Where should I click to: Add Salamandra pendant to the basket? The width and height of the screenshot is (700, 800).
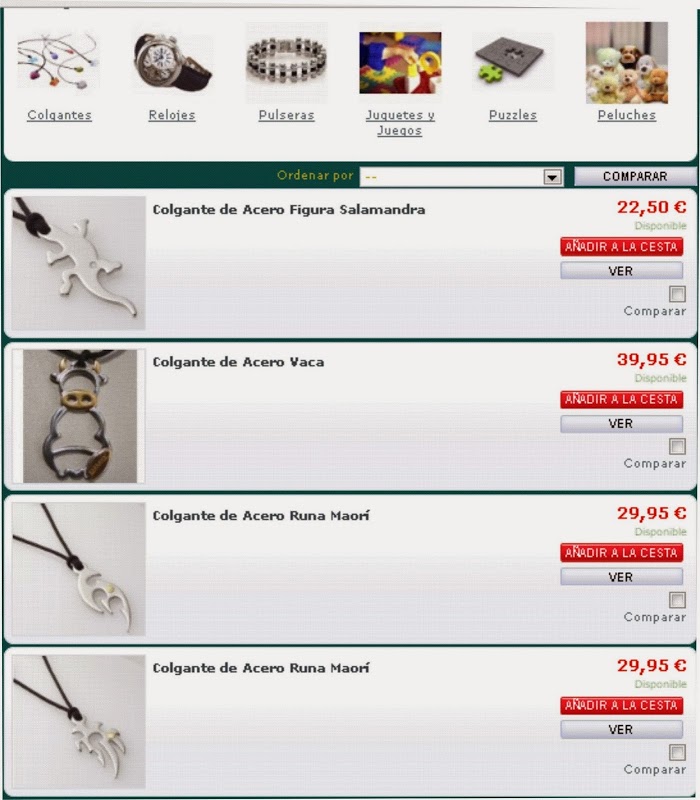(x=621, y=247)
